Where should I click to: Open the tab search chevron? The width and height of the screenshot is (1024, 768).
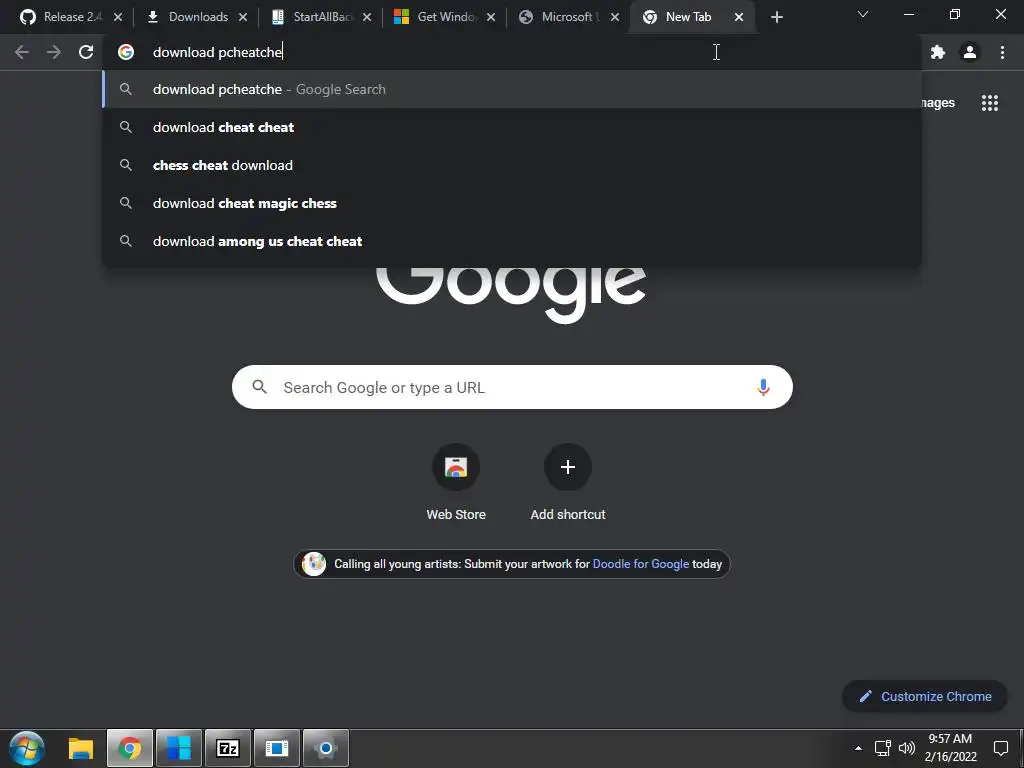tap(863, 14)
